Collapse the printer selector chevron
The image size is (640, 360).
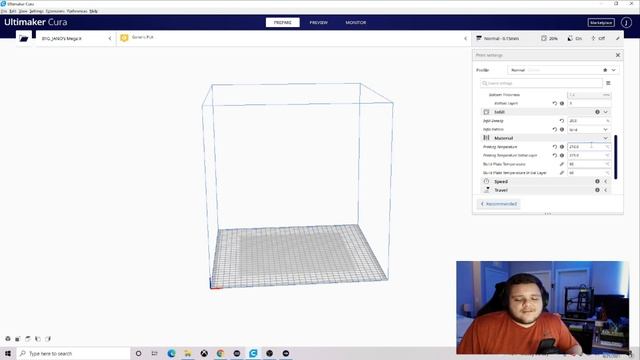110,38
